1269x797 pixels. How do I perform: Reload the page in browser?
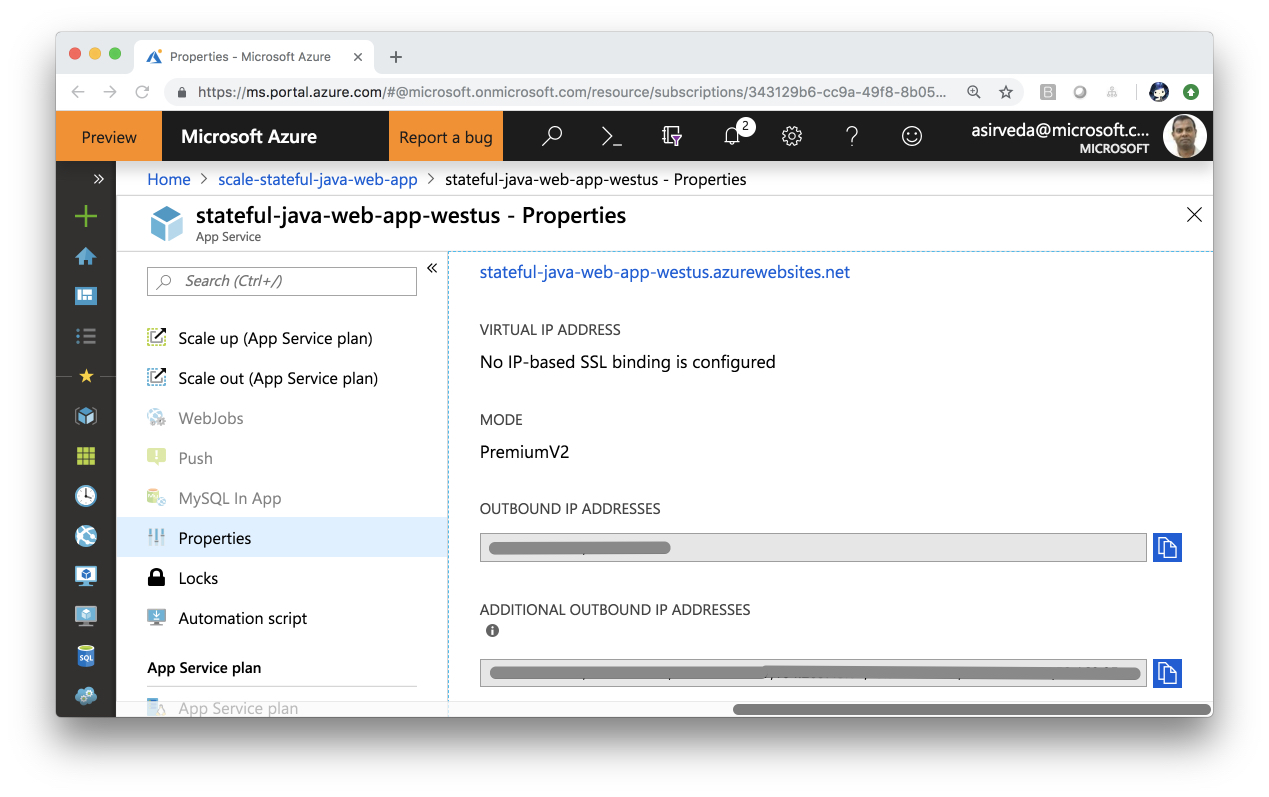point(142,92)
